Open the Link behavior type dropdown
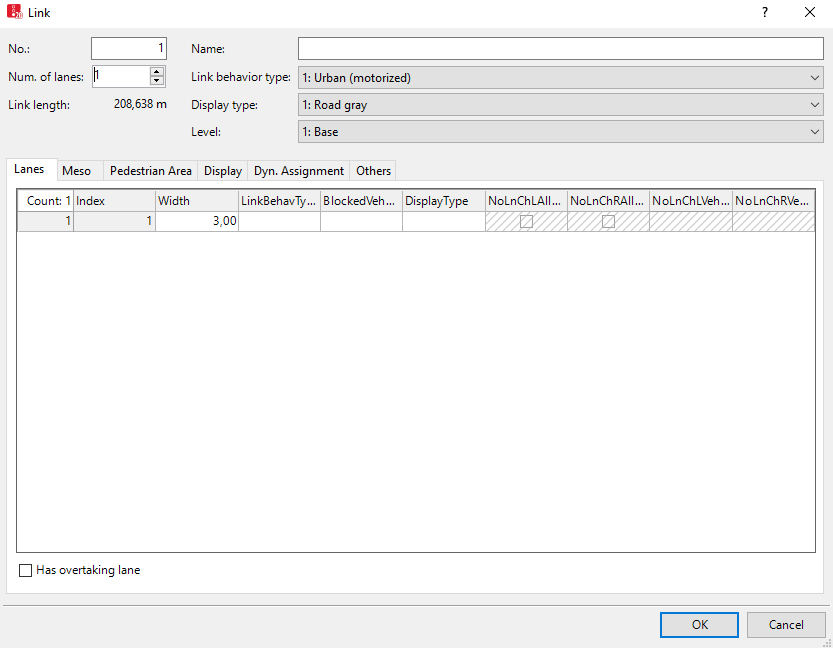The height and width of the screenshot is (648, 833). click(560, 78)
